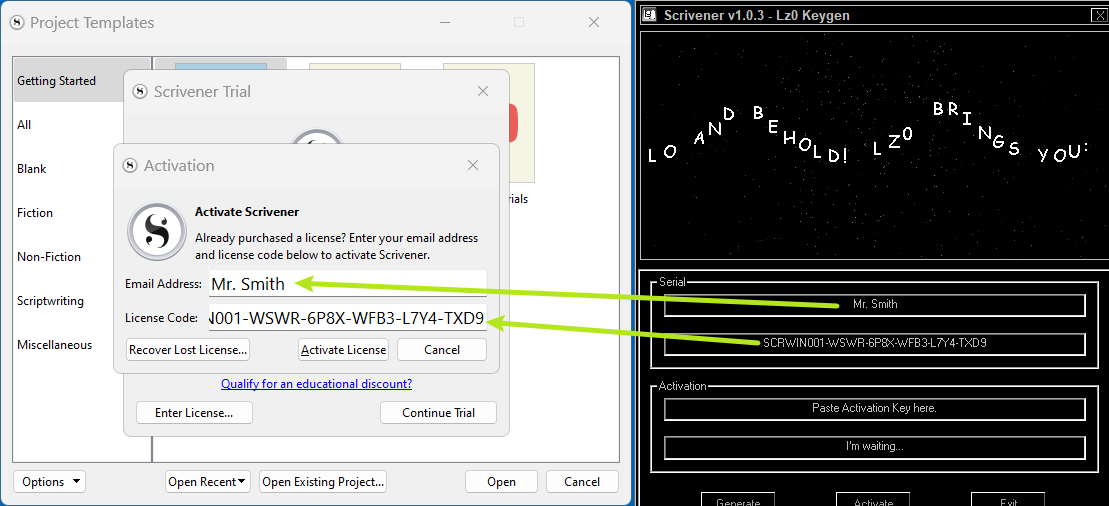Screen dimensions: 1109x506
Task: Open the educational discount link
Action: point(316,384)
